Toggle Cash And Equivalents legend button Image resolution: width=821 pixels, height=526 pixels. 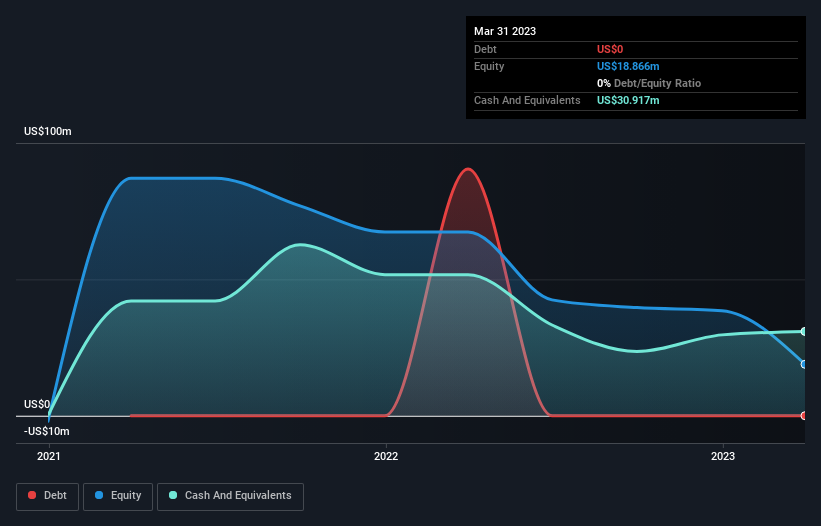click(230, 496)
